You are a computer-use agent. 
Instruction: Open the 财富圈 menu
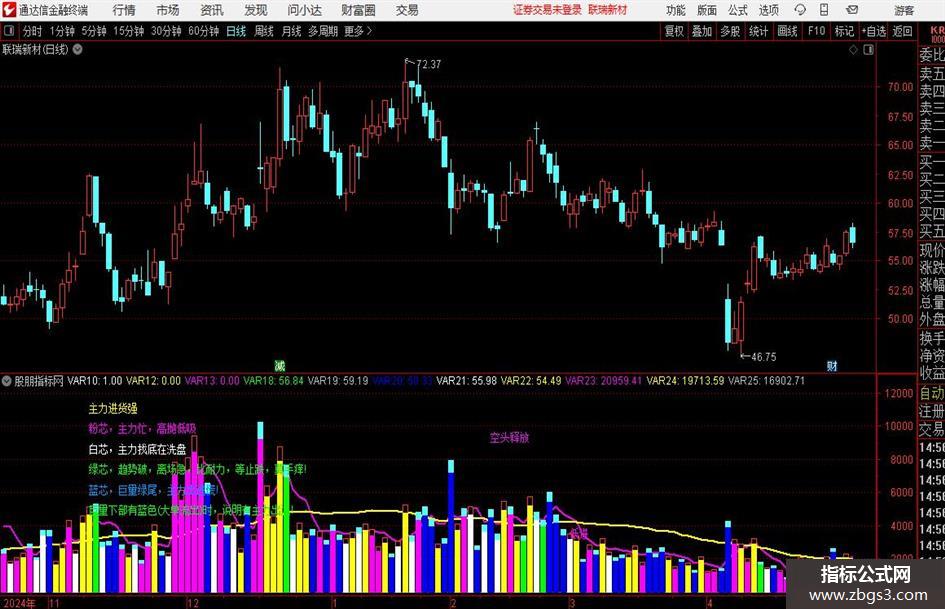pyautogui.click(x=358, y=10)
